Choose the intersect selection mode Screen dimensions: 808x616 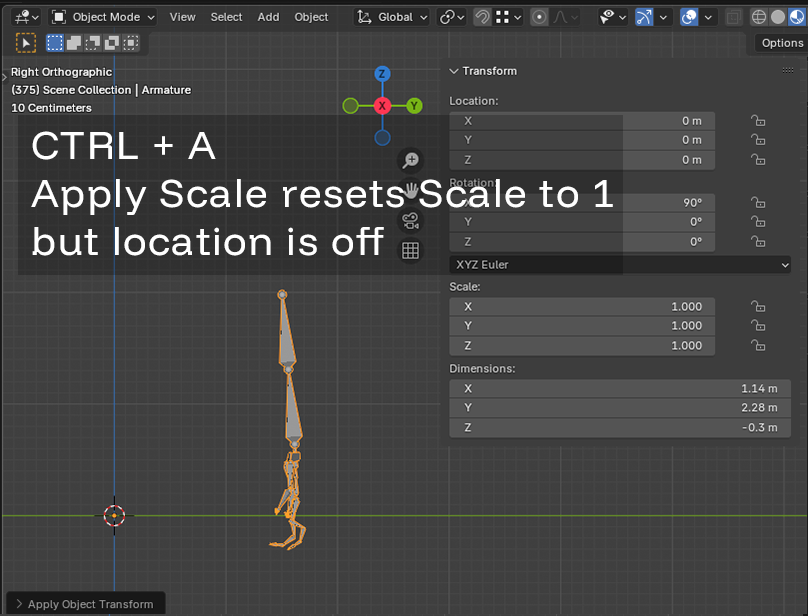(x=131, y=43)
